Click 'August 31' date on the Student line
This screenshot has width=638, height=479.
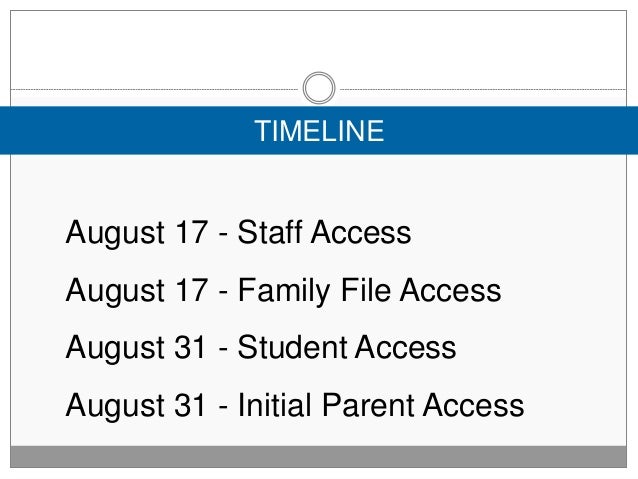click(135, 348)
